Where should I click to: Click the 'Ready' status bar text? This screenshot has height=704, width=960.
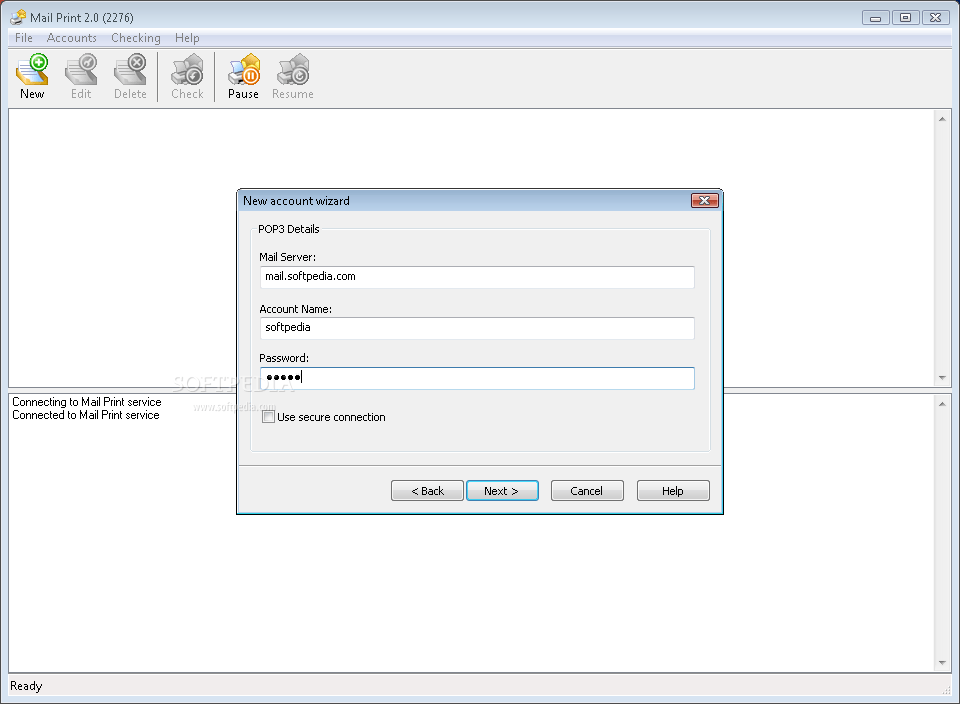(26, 686)
